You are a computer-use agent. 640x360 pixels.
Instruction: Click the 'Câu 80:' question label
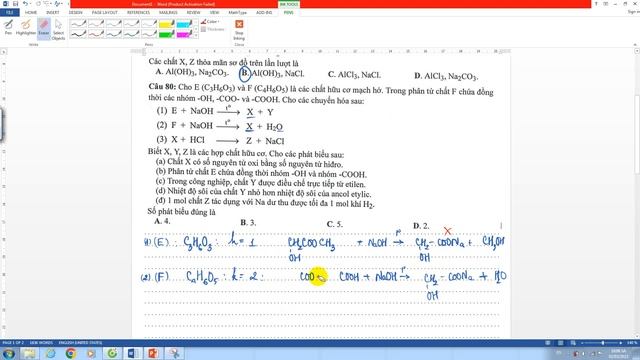coord(162,87)
